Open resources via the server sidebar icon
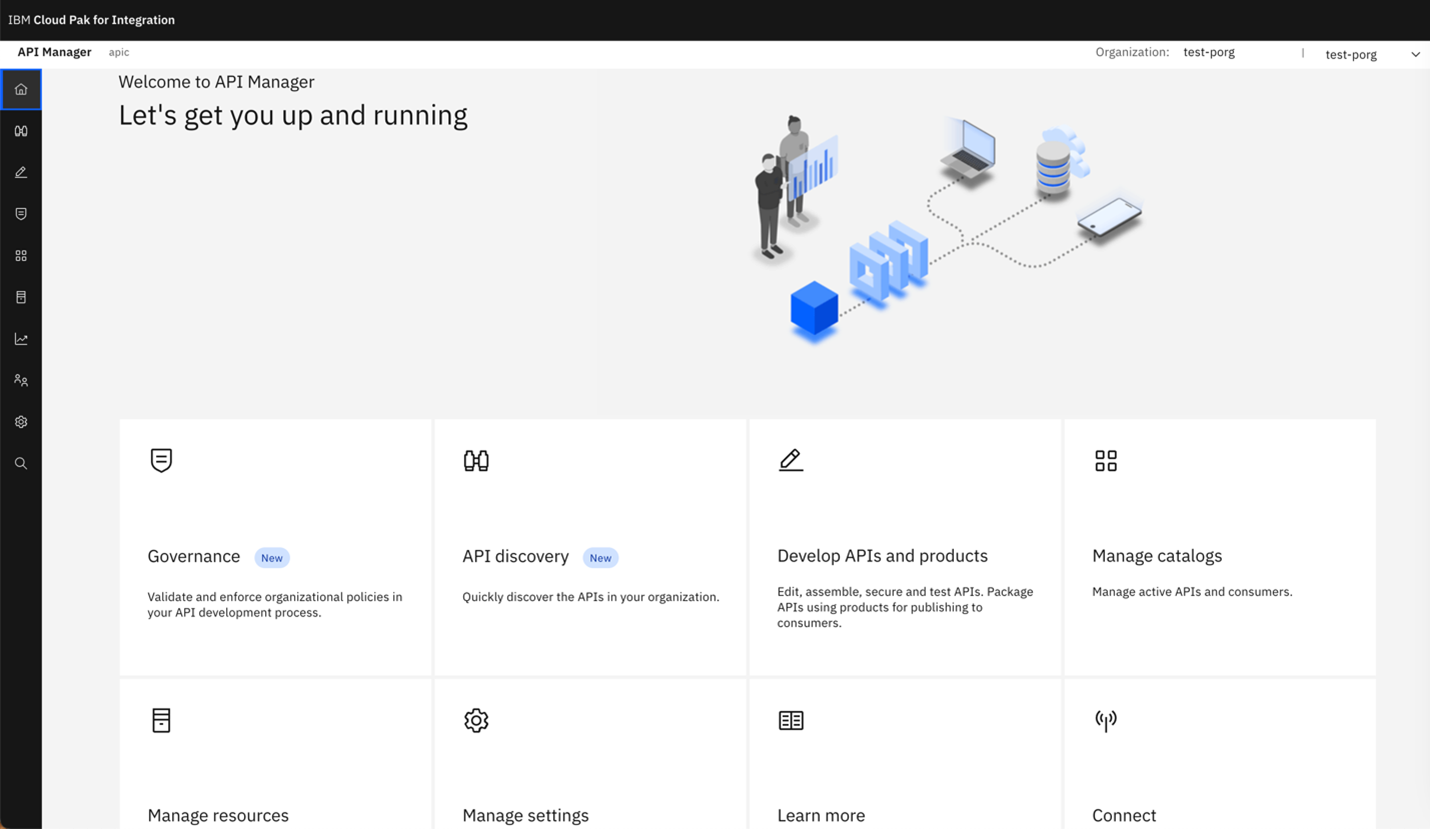 (21, 296)
